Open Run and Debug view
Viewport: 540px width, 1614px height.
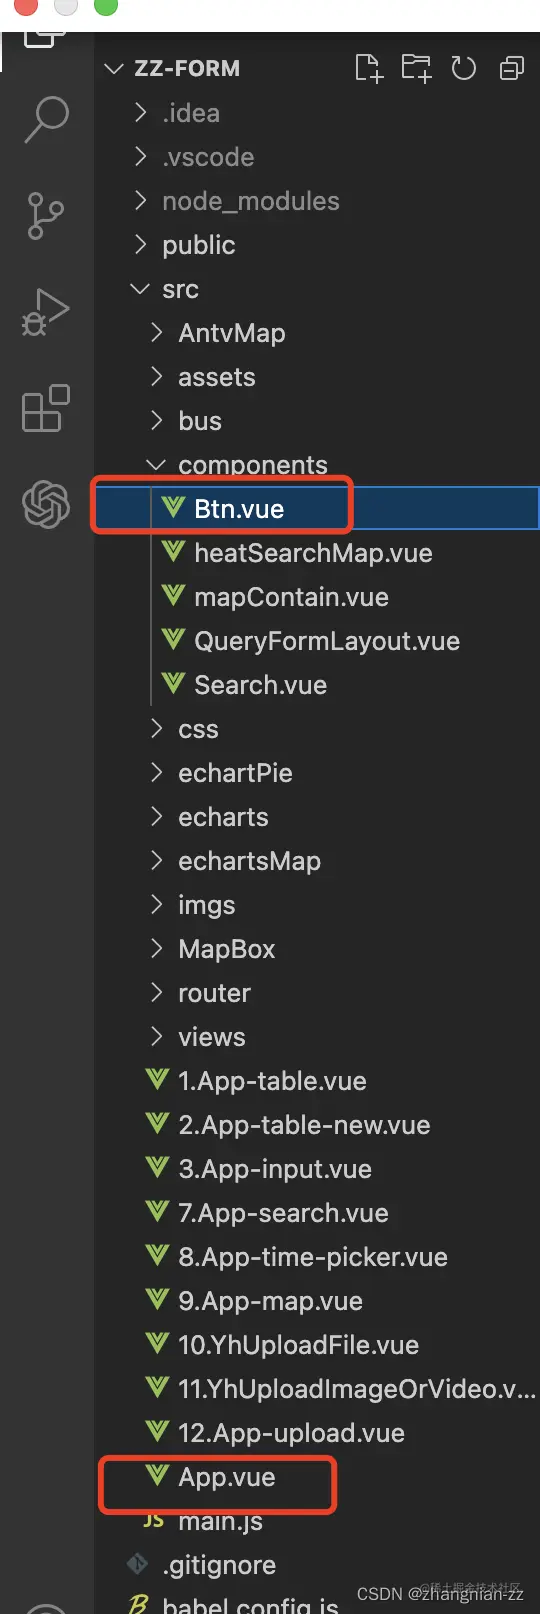coord(46,312)
